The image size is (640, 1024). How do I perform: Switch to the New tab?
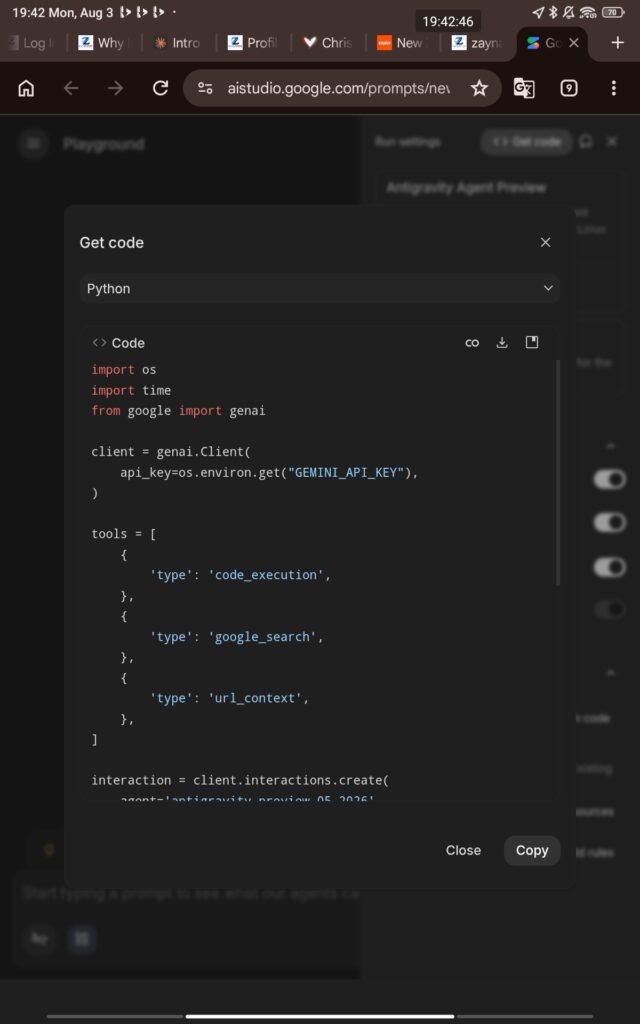[x=404, y=43]
